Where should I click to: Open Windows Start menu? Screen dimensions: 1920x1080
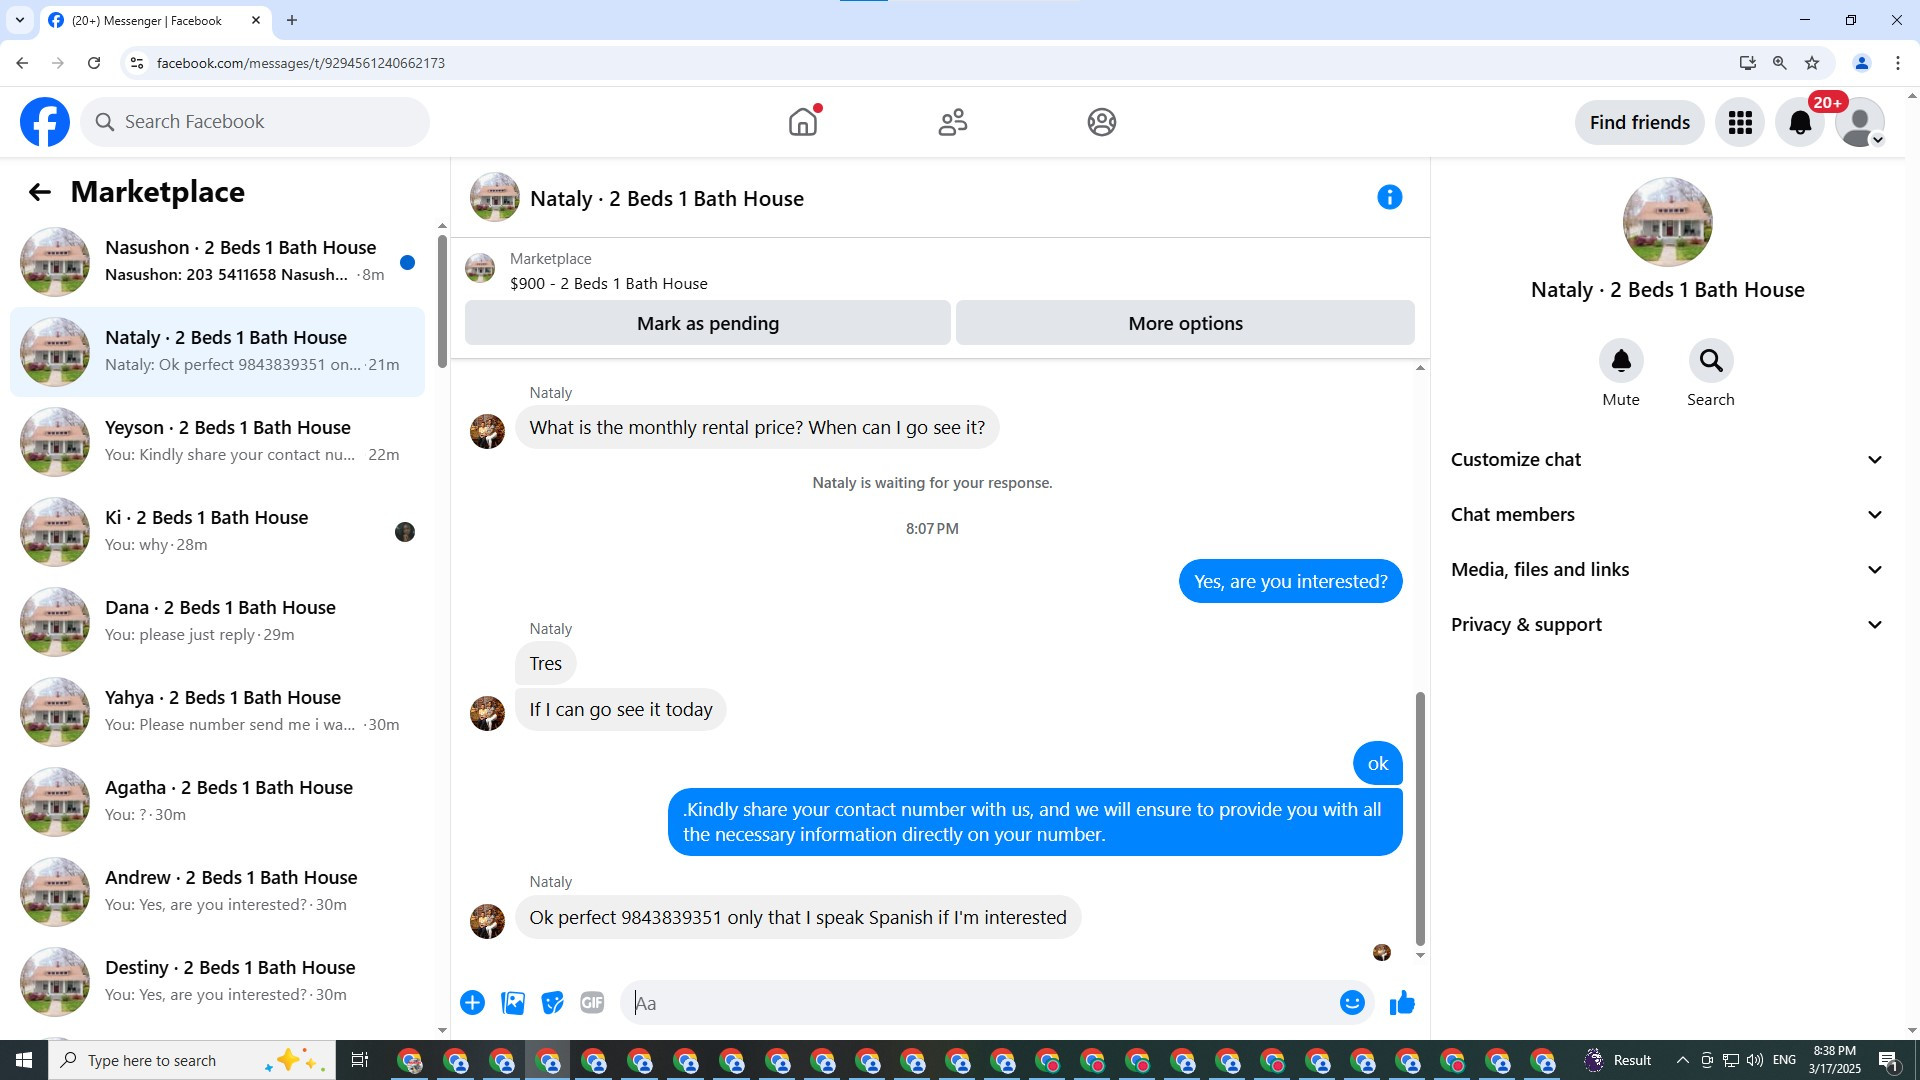pyautogui.click(x=24, y=1060)
